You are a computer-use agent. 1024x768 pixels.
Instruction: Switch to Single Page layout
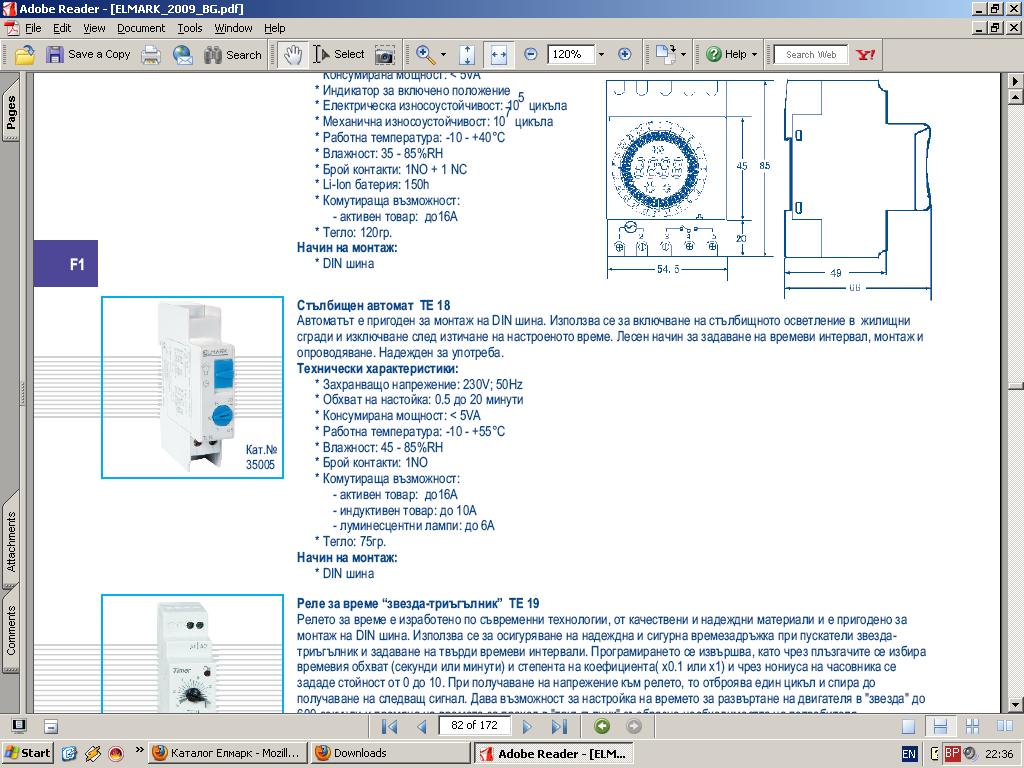(908, 726)
